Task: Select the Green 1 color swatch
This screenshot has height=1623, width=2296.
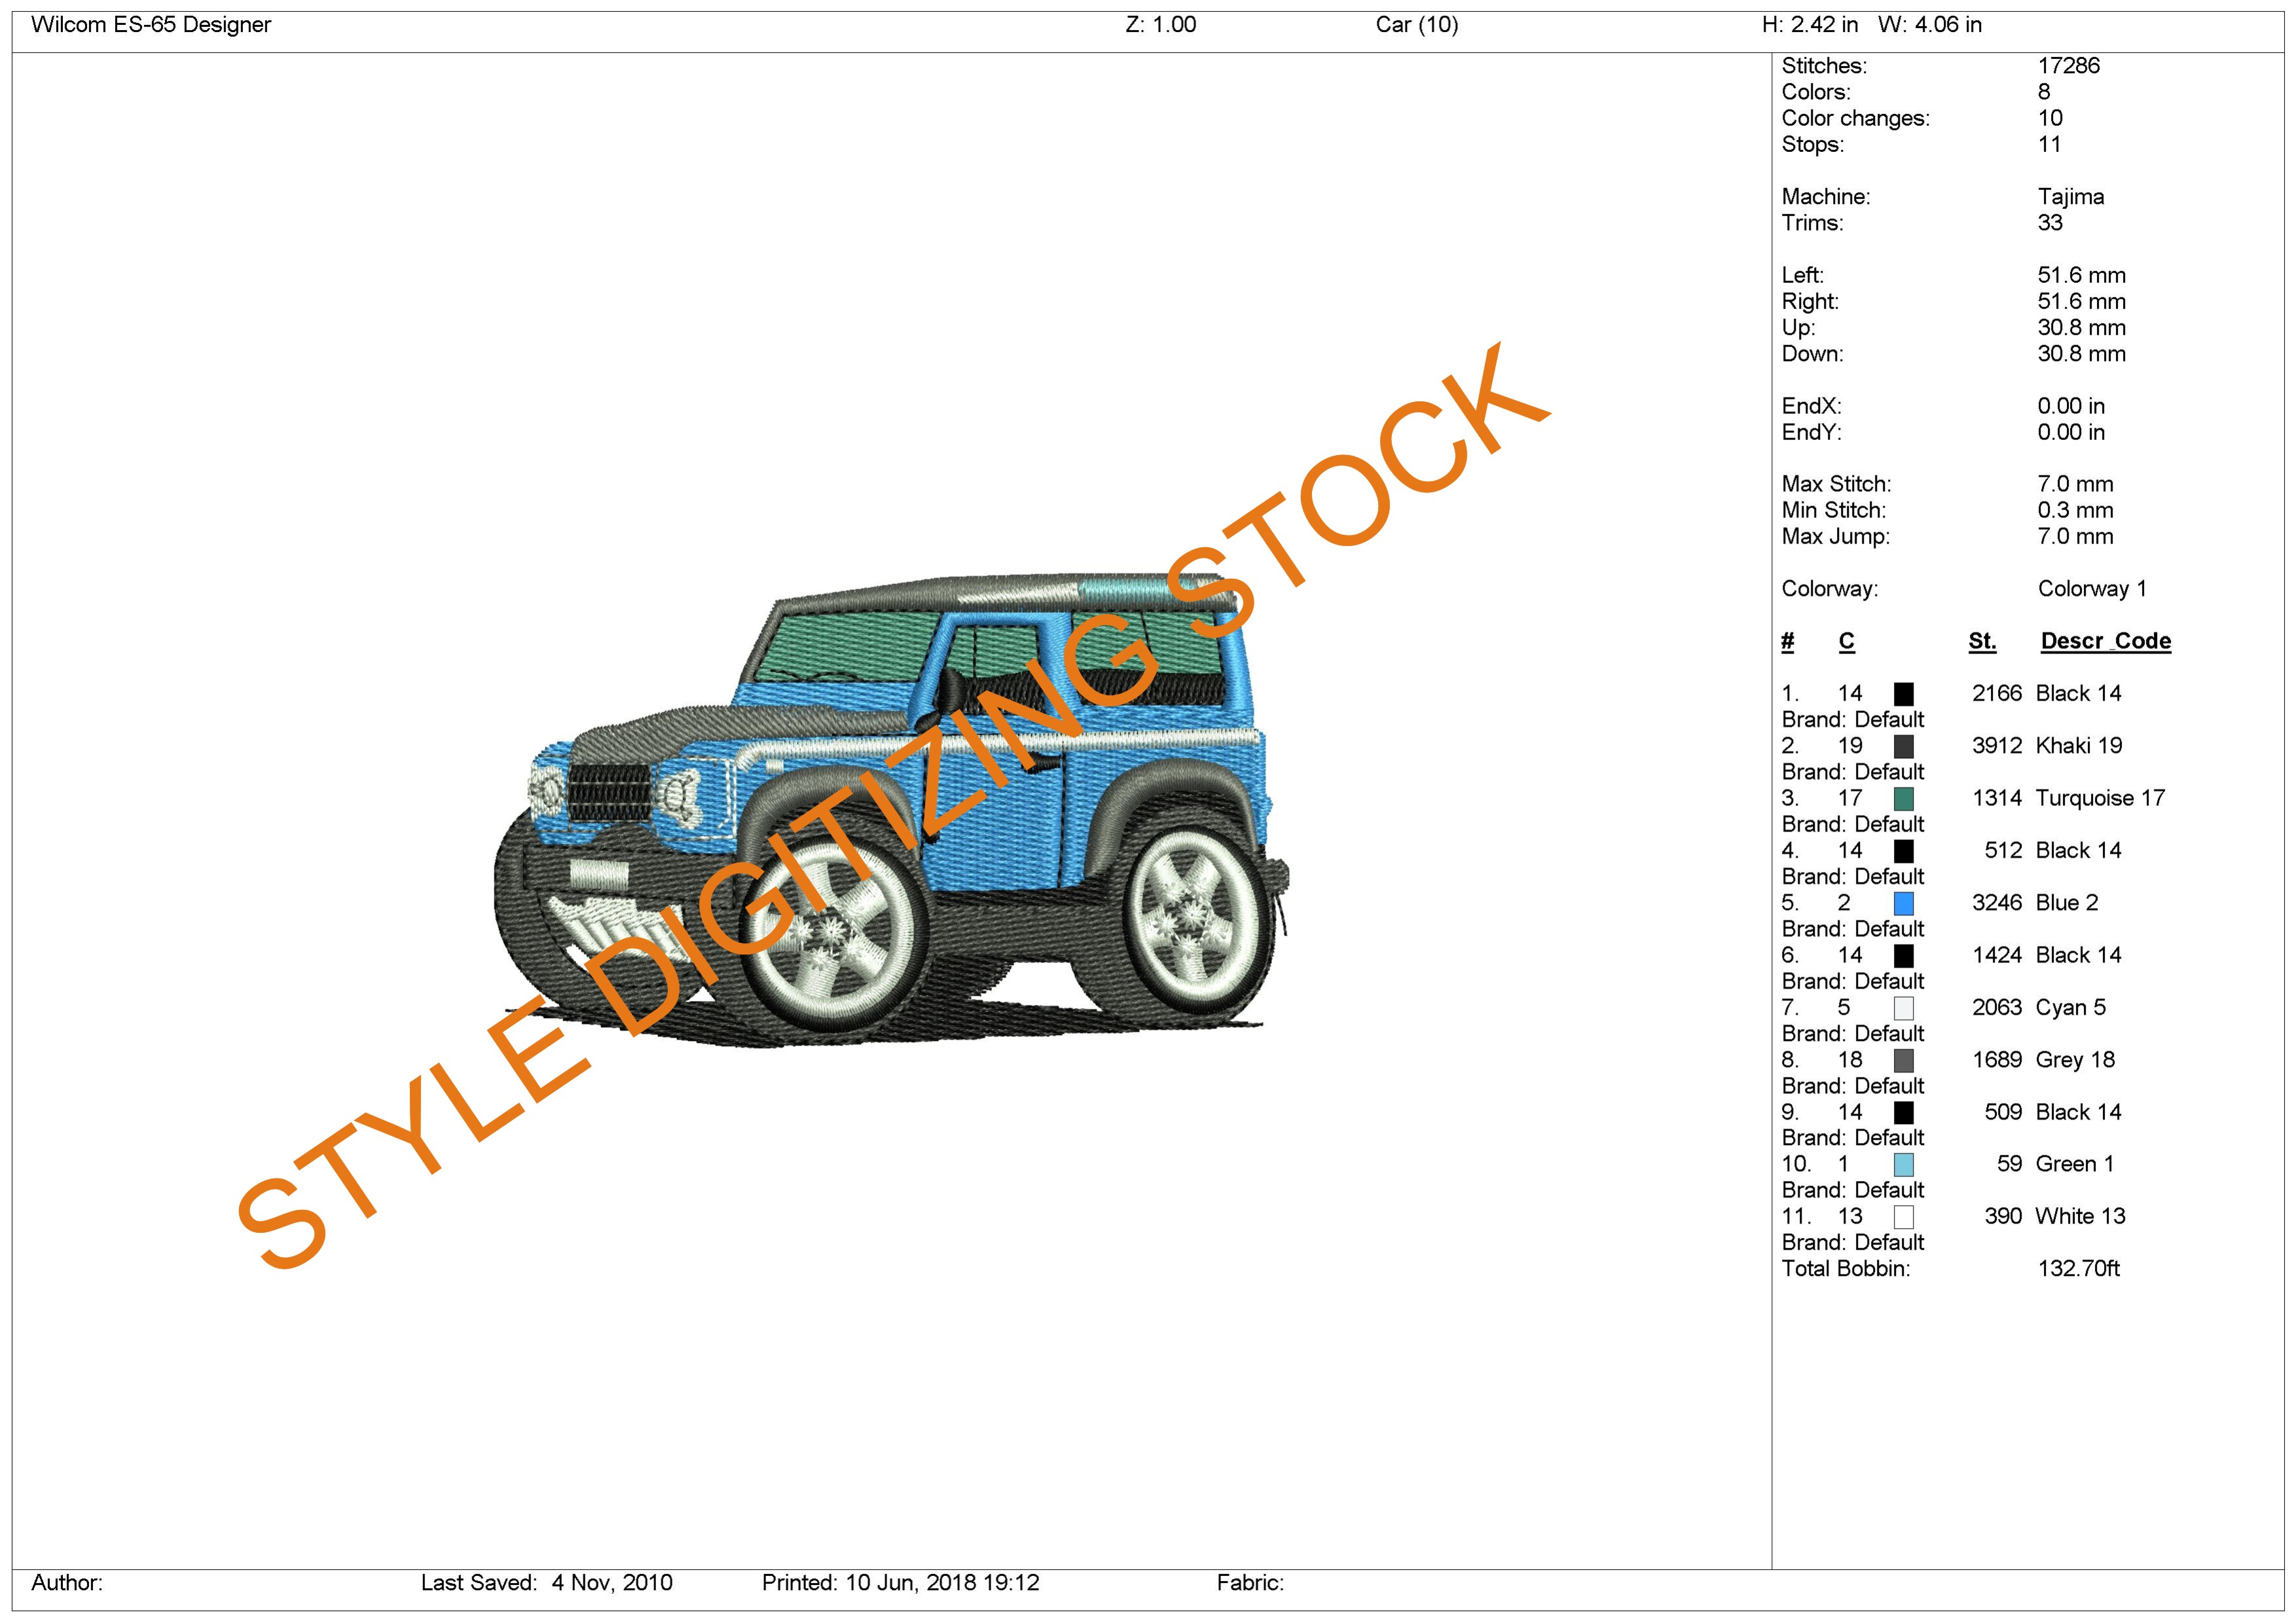Action: (1903, 1164)
